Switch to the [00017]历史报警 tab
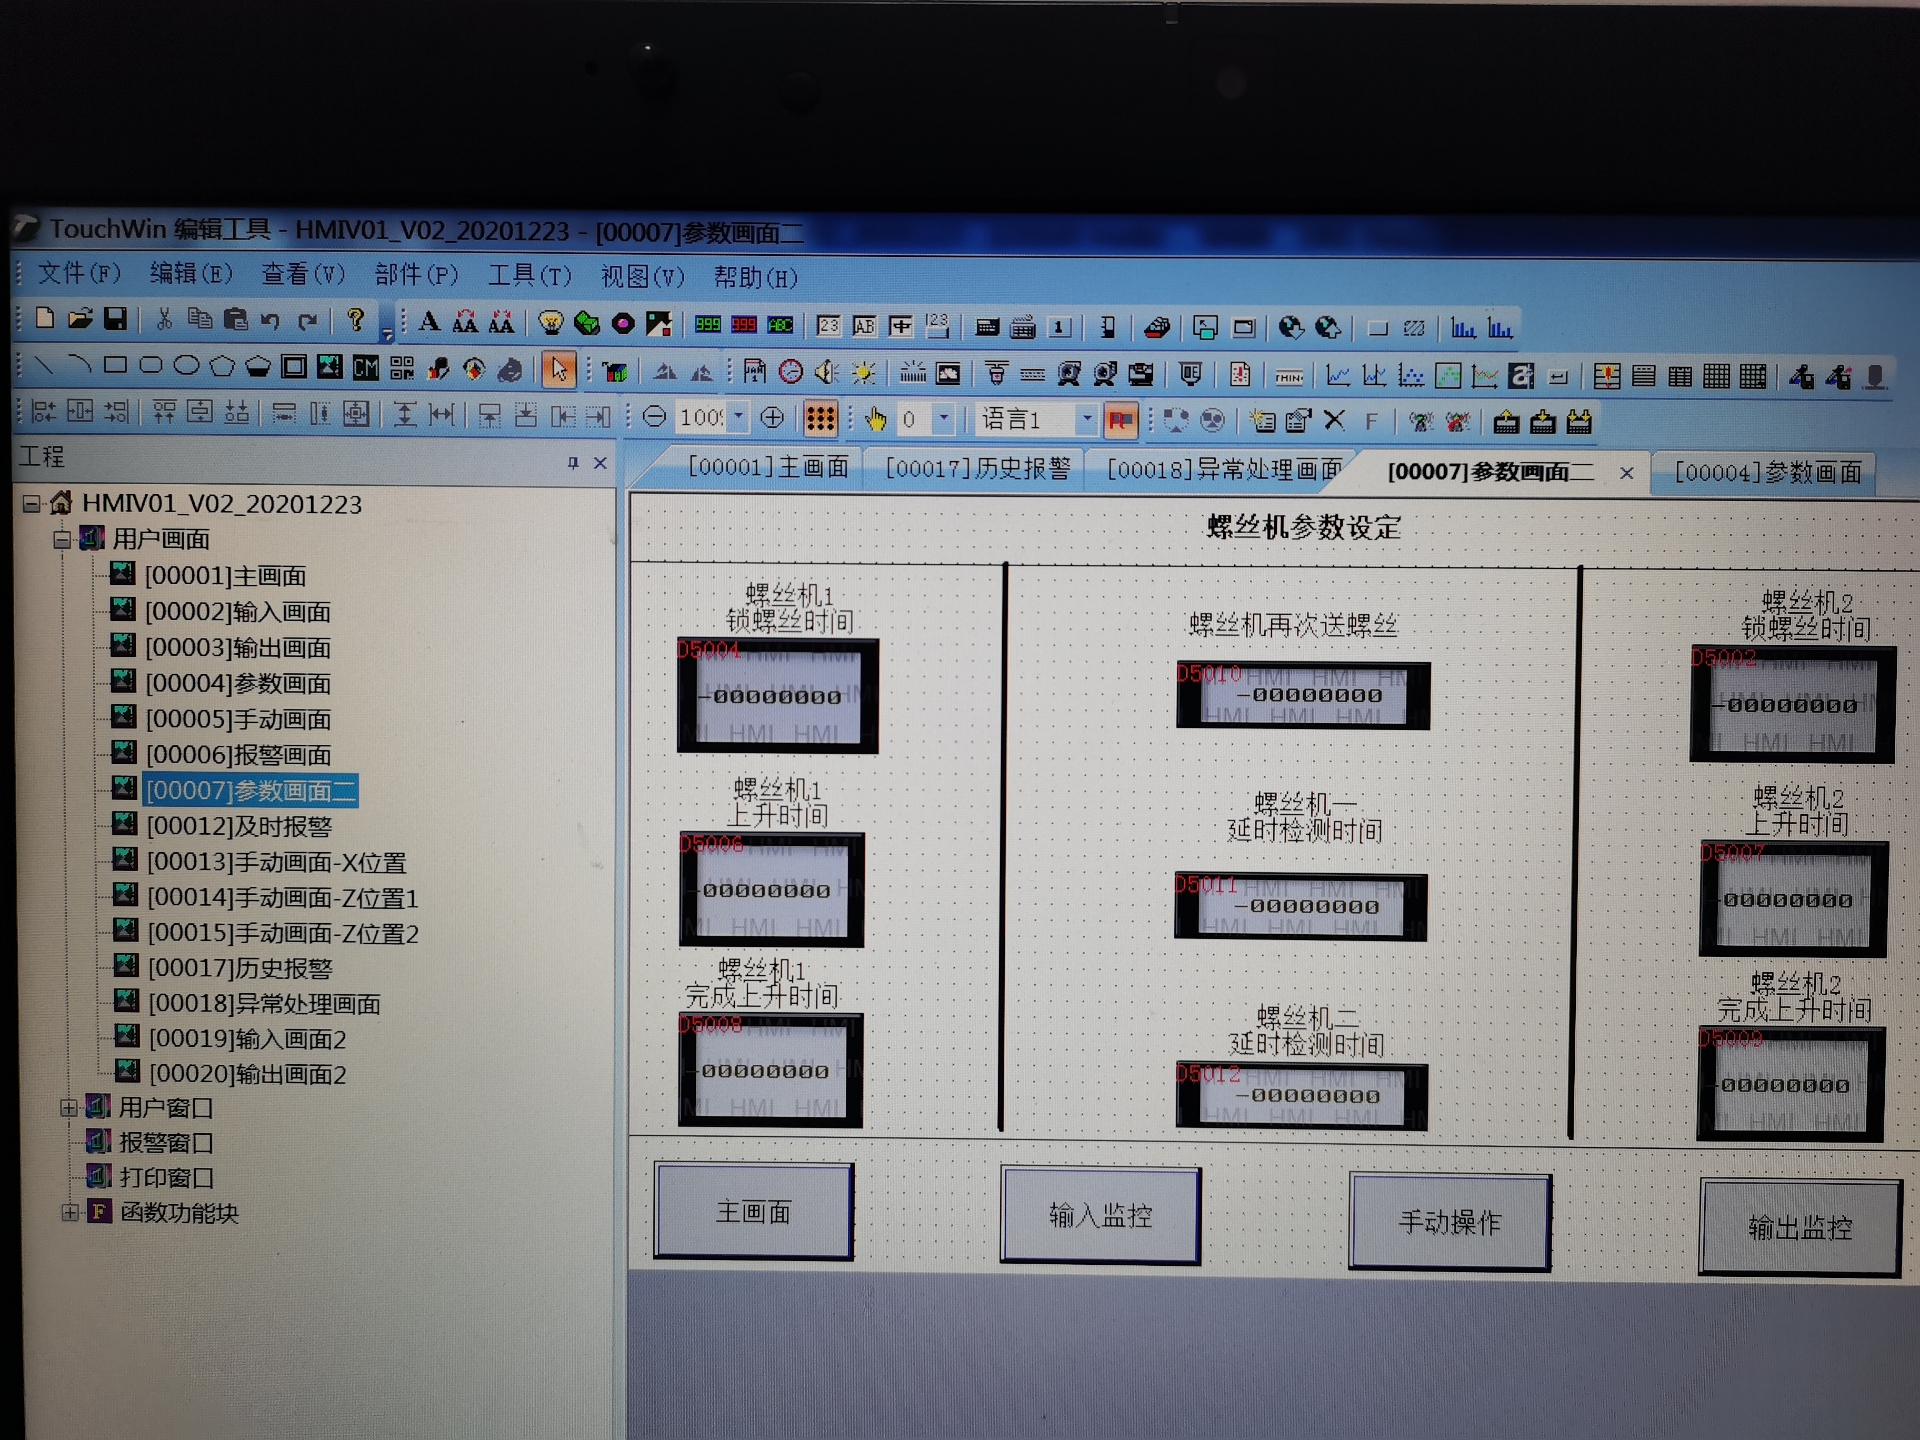The width and height of the screenshot is (1920, 1440). click(977, 468)
